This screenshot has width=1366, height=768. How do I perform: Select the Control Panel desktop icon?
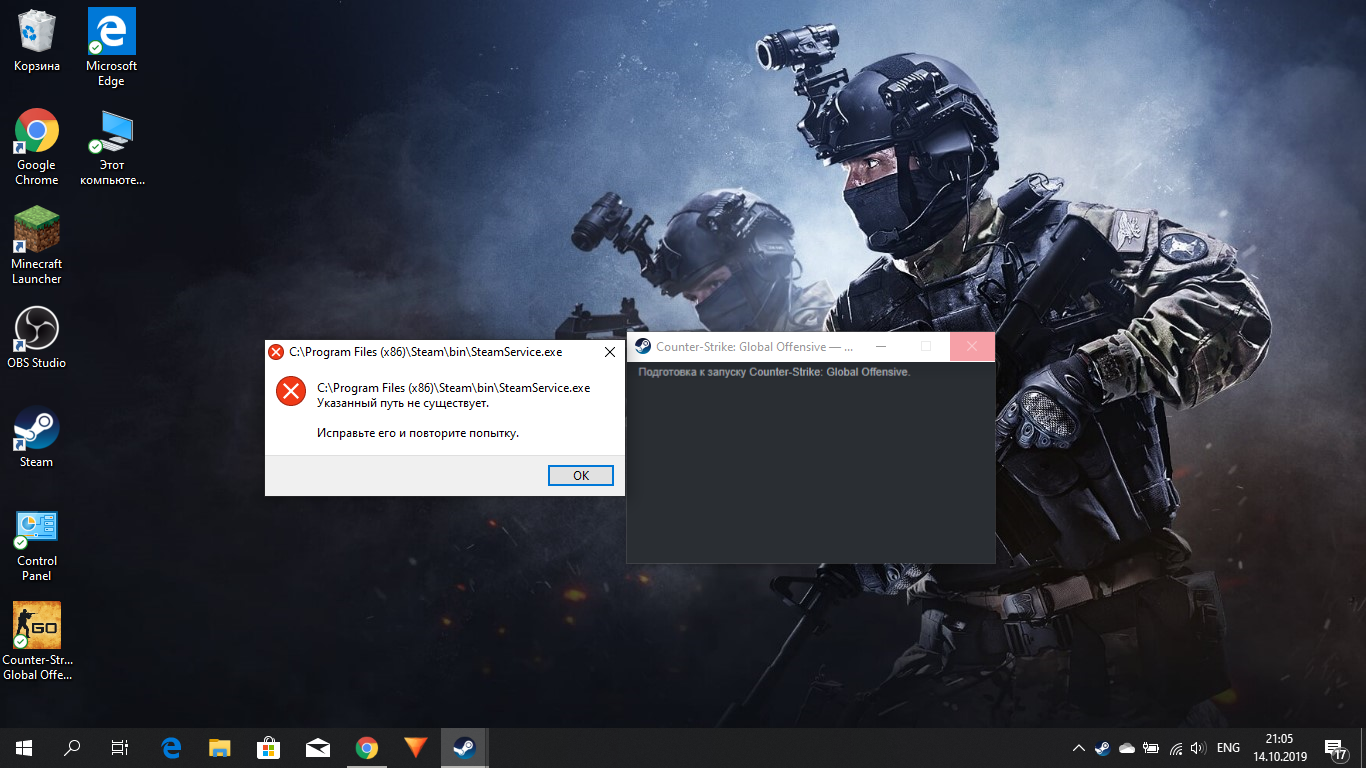pyautogui.click(x=37, y=545)
